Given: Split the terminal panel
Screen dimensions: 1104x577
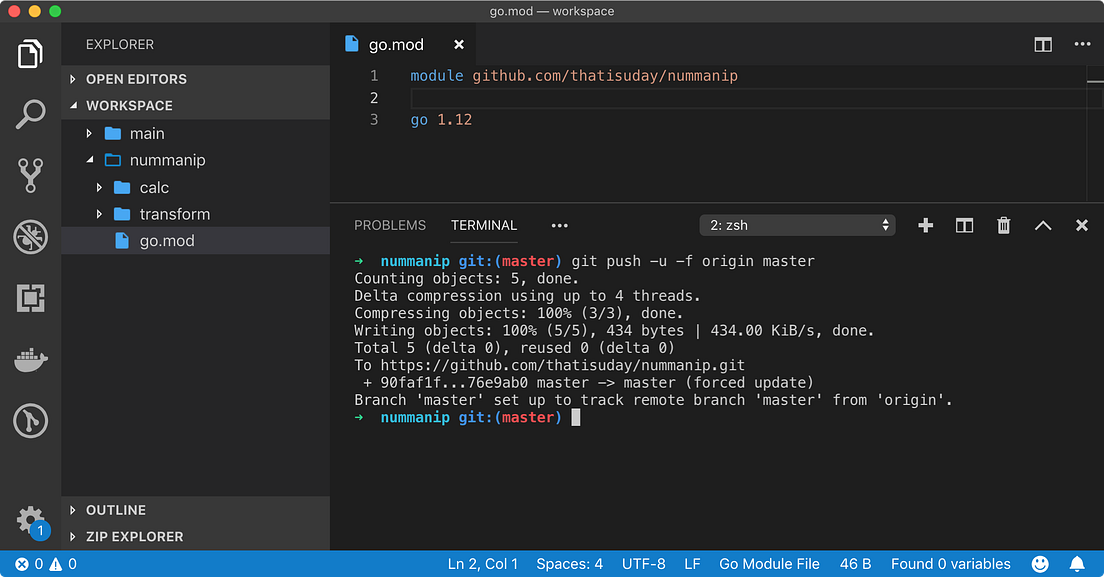Looking at the screenshot, I should click(x=964, y=225).
